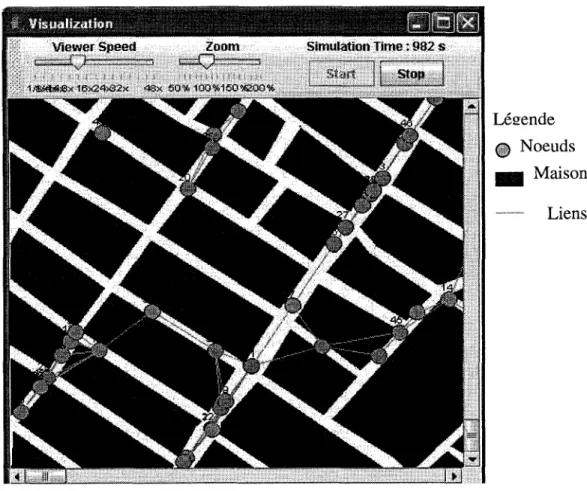Click the Zoom label

pyautogui.click(x=222, y=46)
